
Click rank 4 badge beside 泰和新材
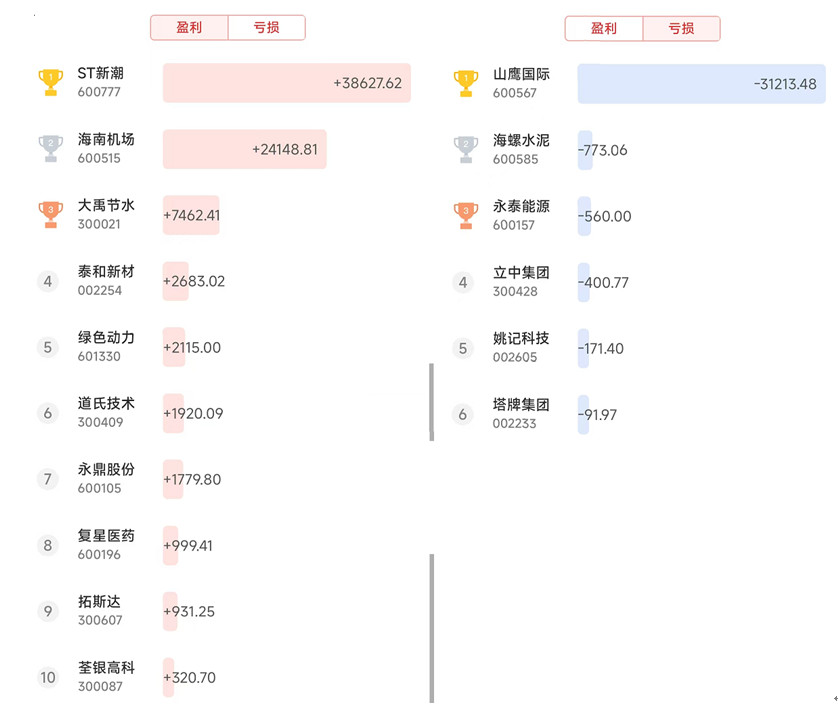pyautogui.click(x=48, y=281)
